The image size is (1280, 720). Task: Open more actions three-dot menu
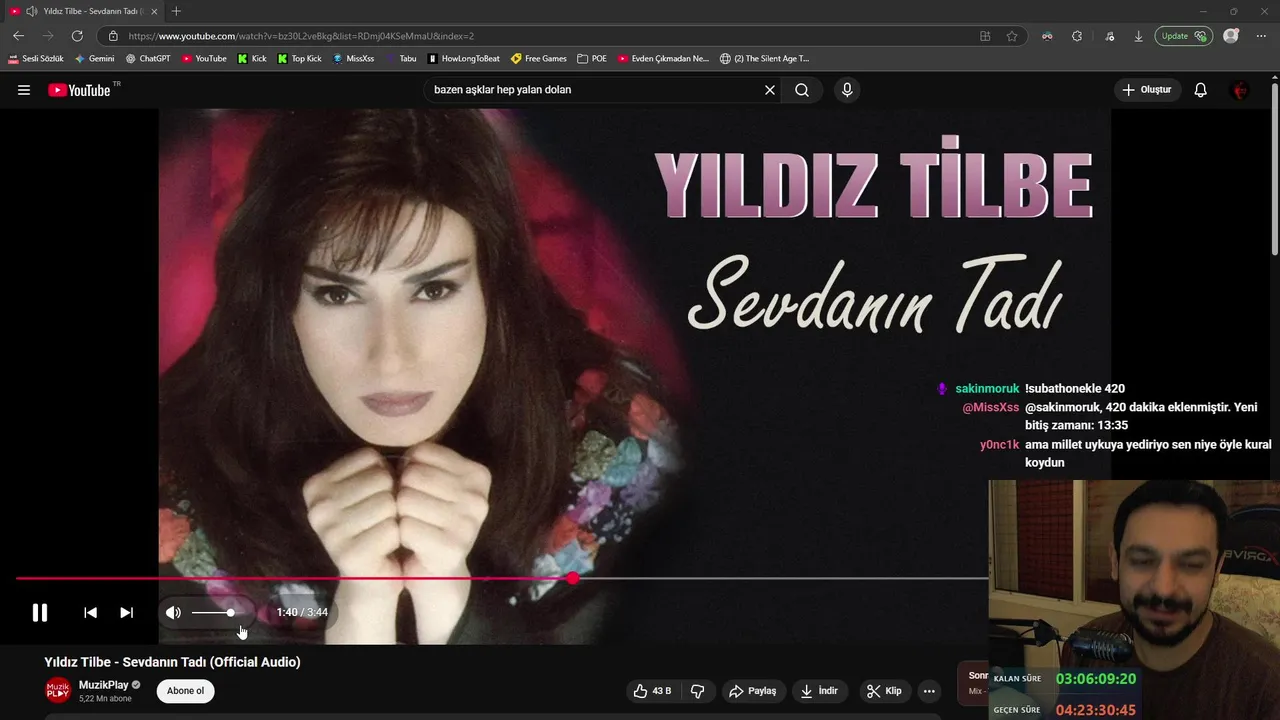929,691
